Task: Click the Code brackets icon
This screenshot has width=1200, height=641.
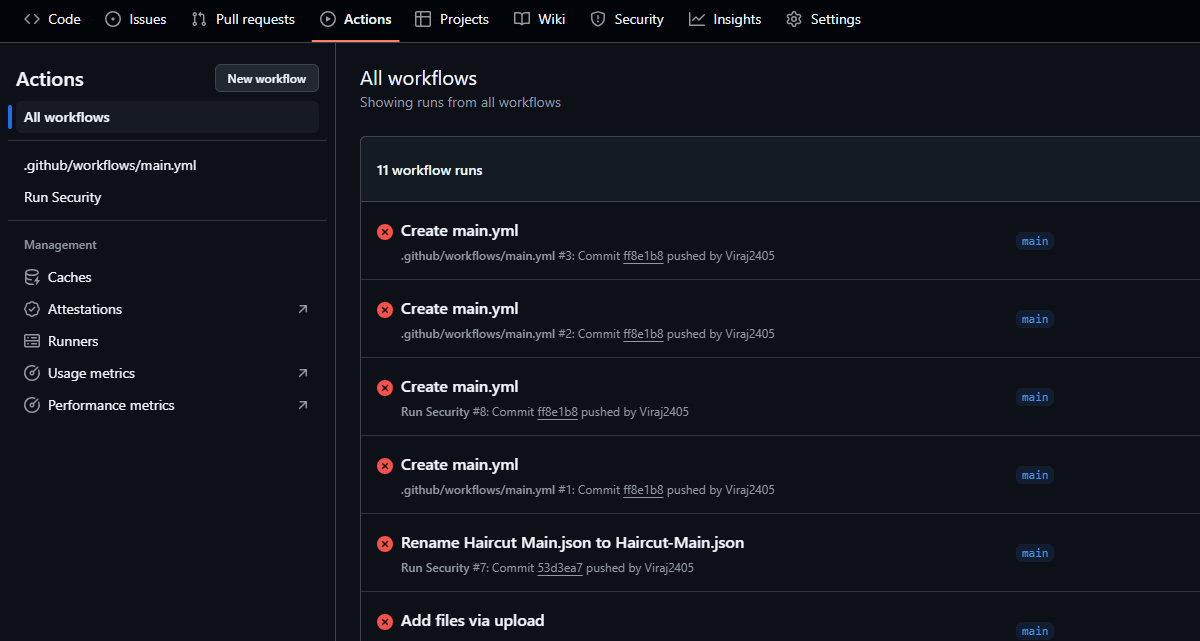Action: 32,19
